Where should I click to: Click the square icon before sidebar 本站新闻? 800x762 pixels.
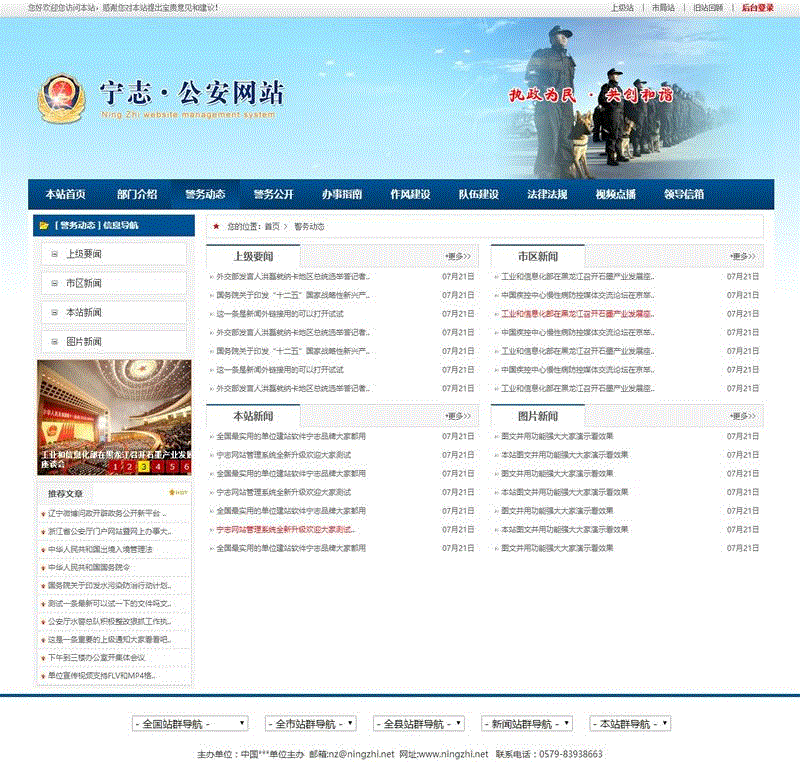[x=55, y=313]
